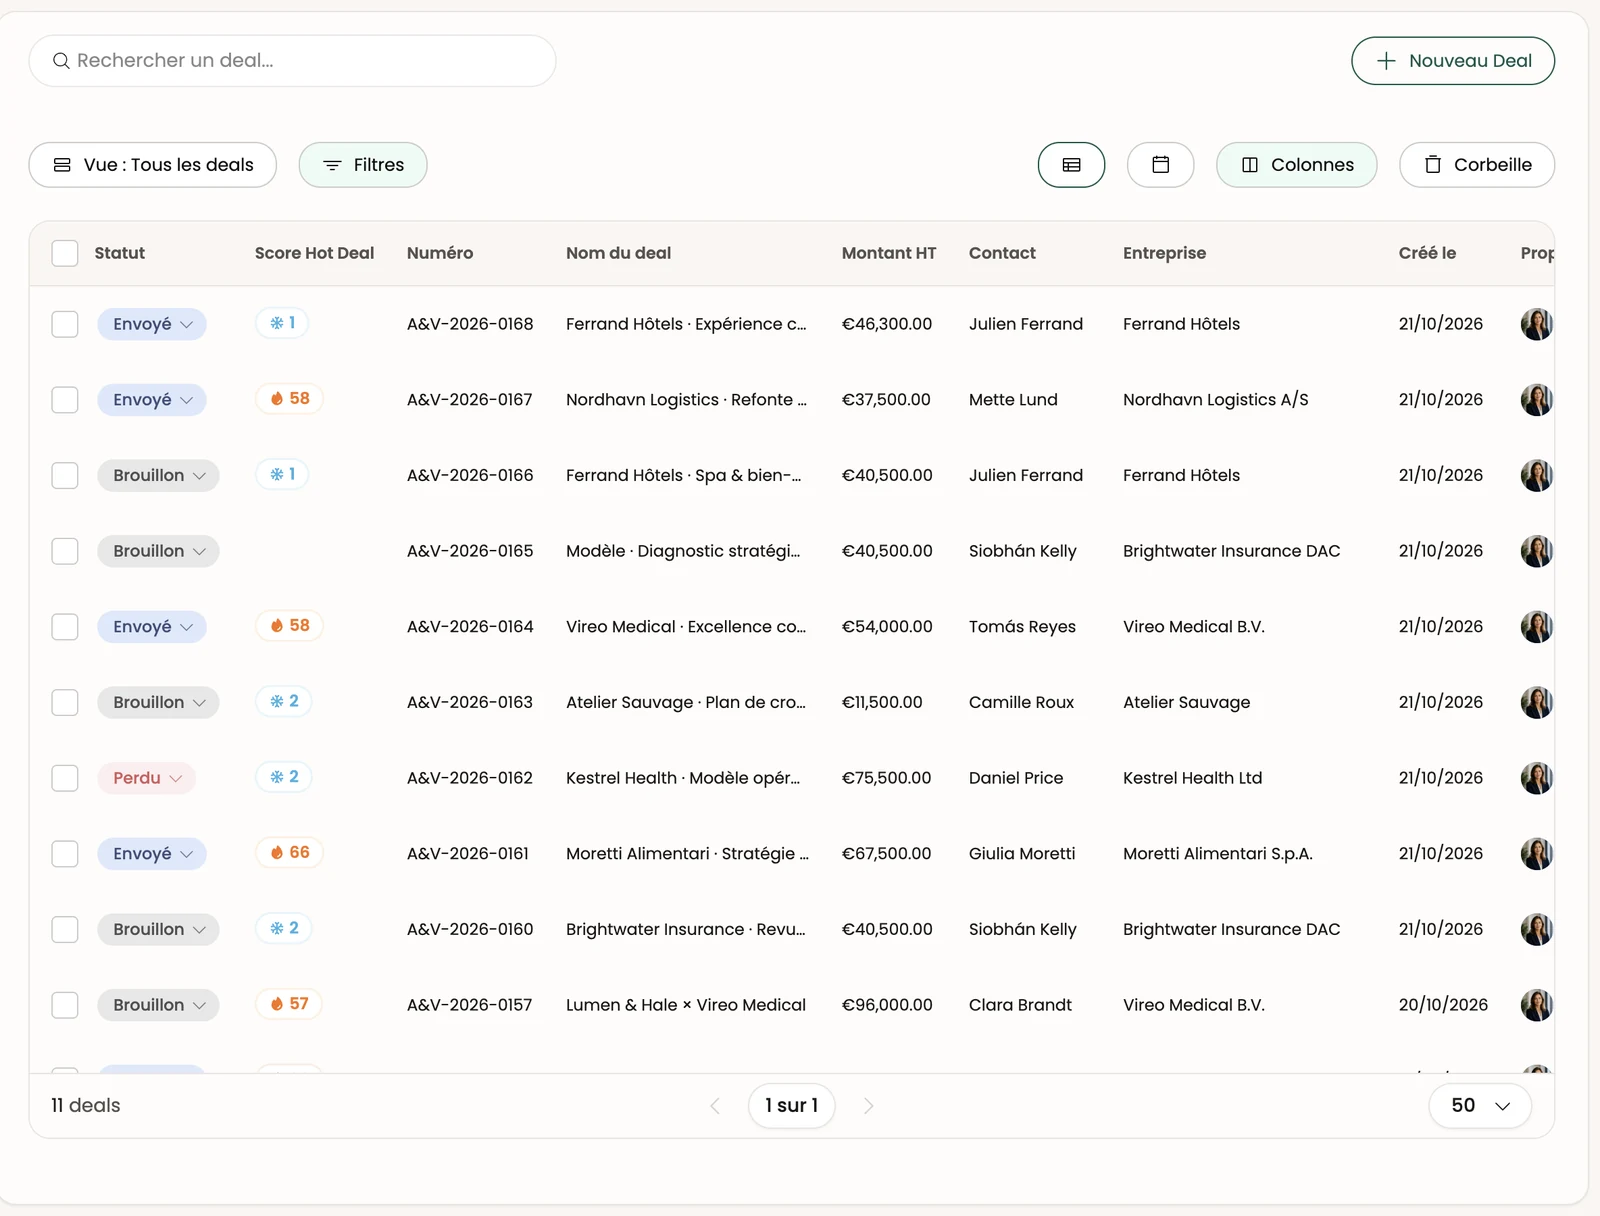Go to previous page arrow

coord(715,1106)
